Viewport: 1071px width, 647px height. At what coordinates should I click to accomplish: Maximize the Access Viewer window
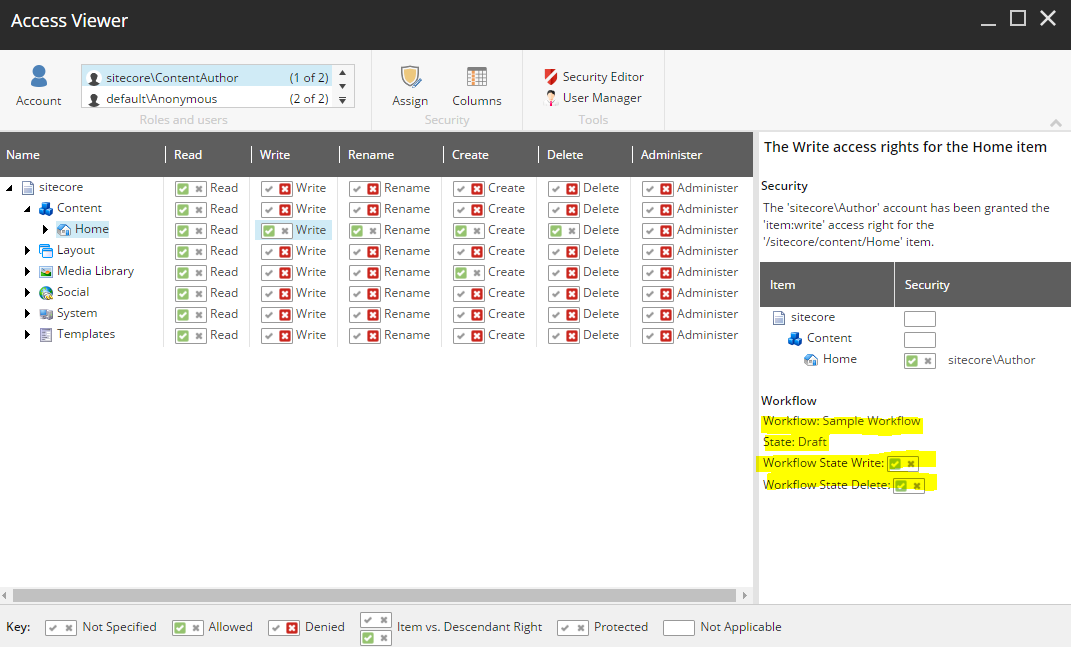pyautogui.click(x=1018, y=18)
